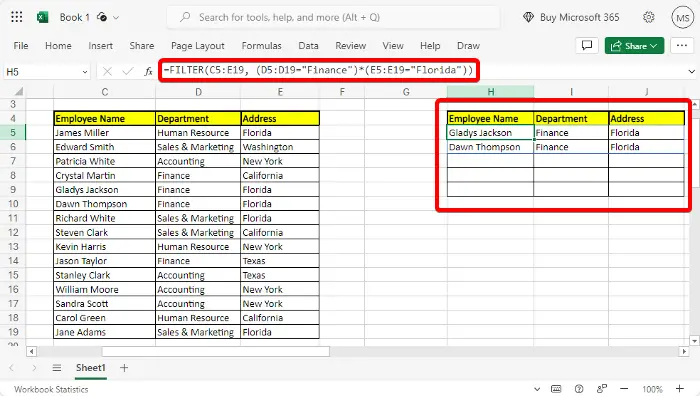Open the Review tab

350,46
